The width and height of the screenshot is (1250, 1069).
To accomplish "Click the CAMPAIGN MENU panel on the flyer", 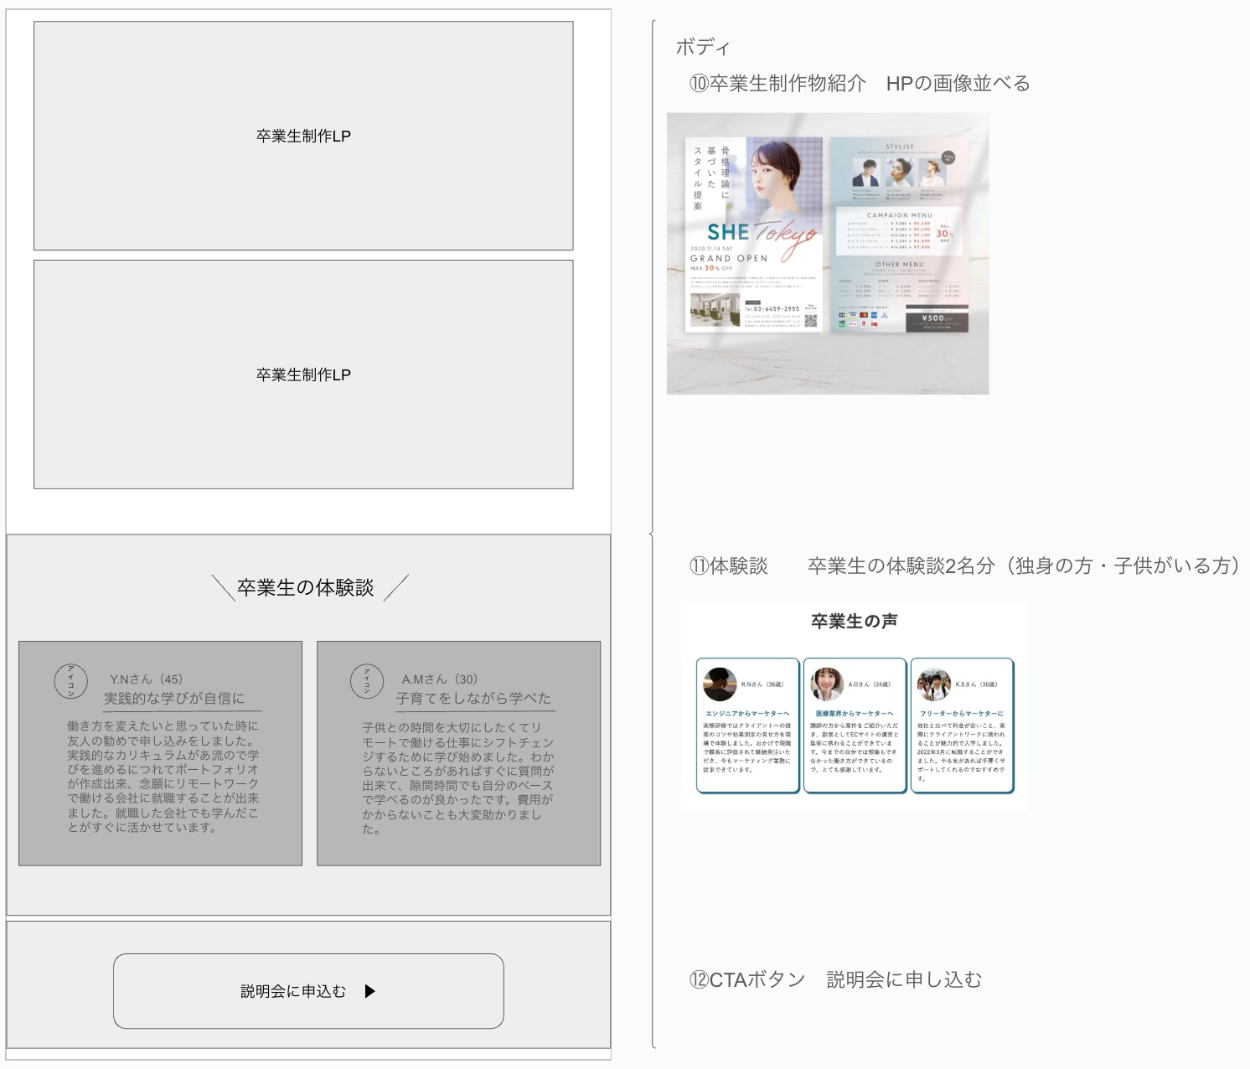I will pyautogui.click(x=899, y=232).
